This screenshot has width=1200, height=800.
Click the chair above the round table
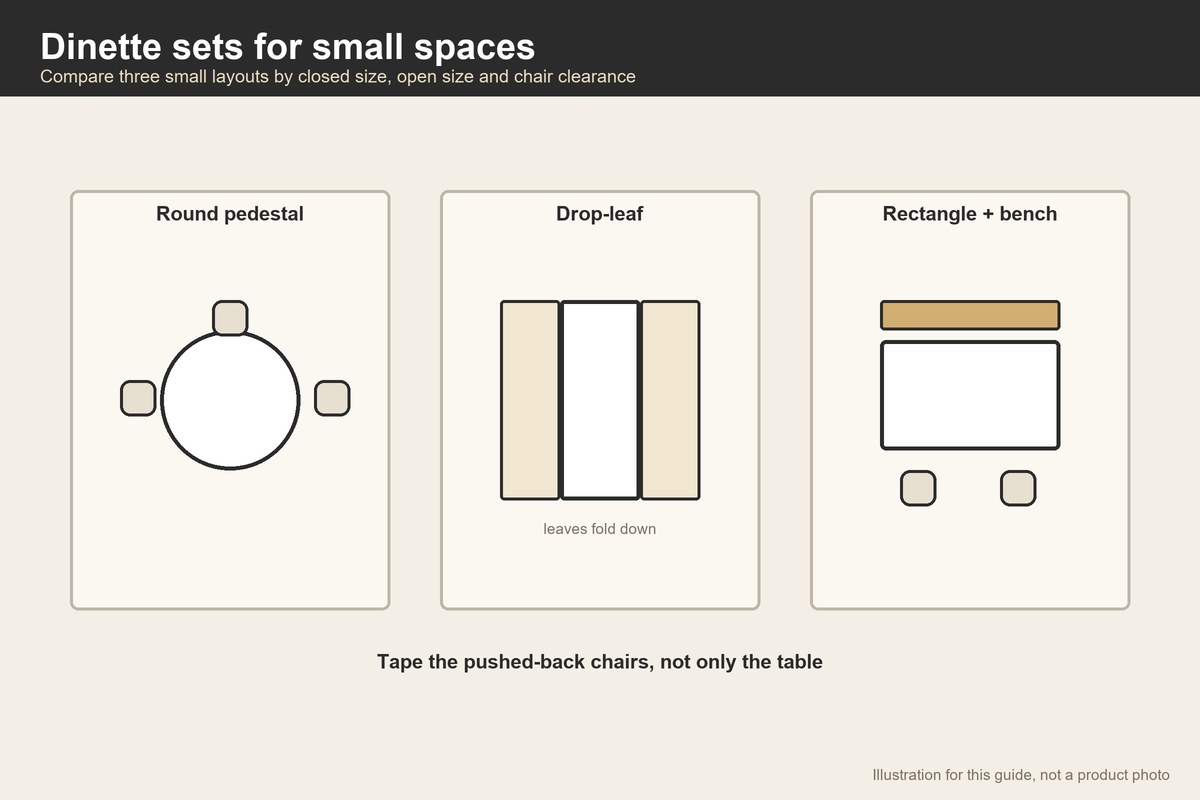pyautogui.click(x=230, y=318)
